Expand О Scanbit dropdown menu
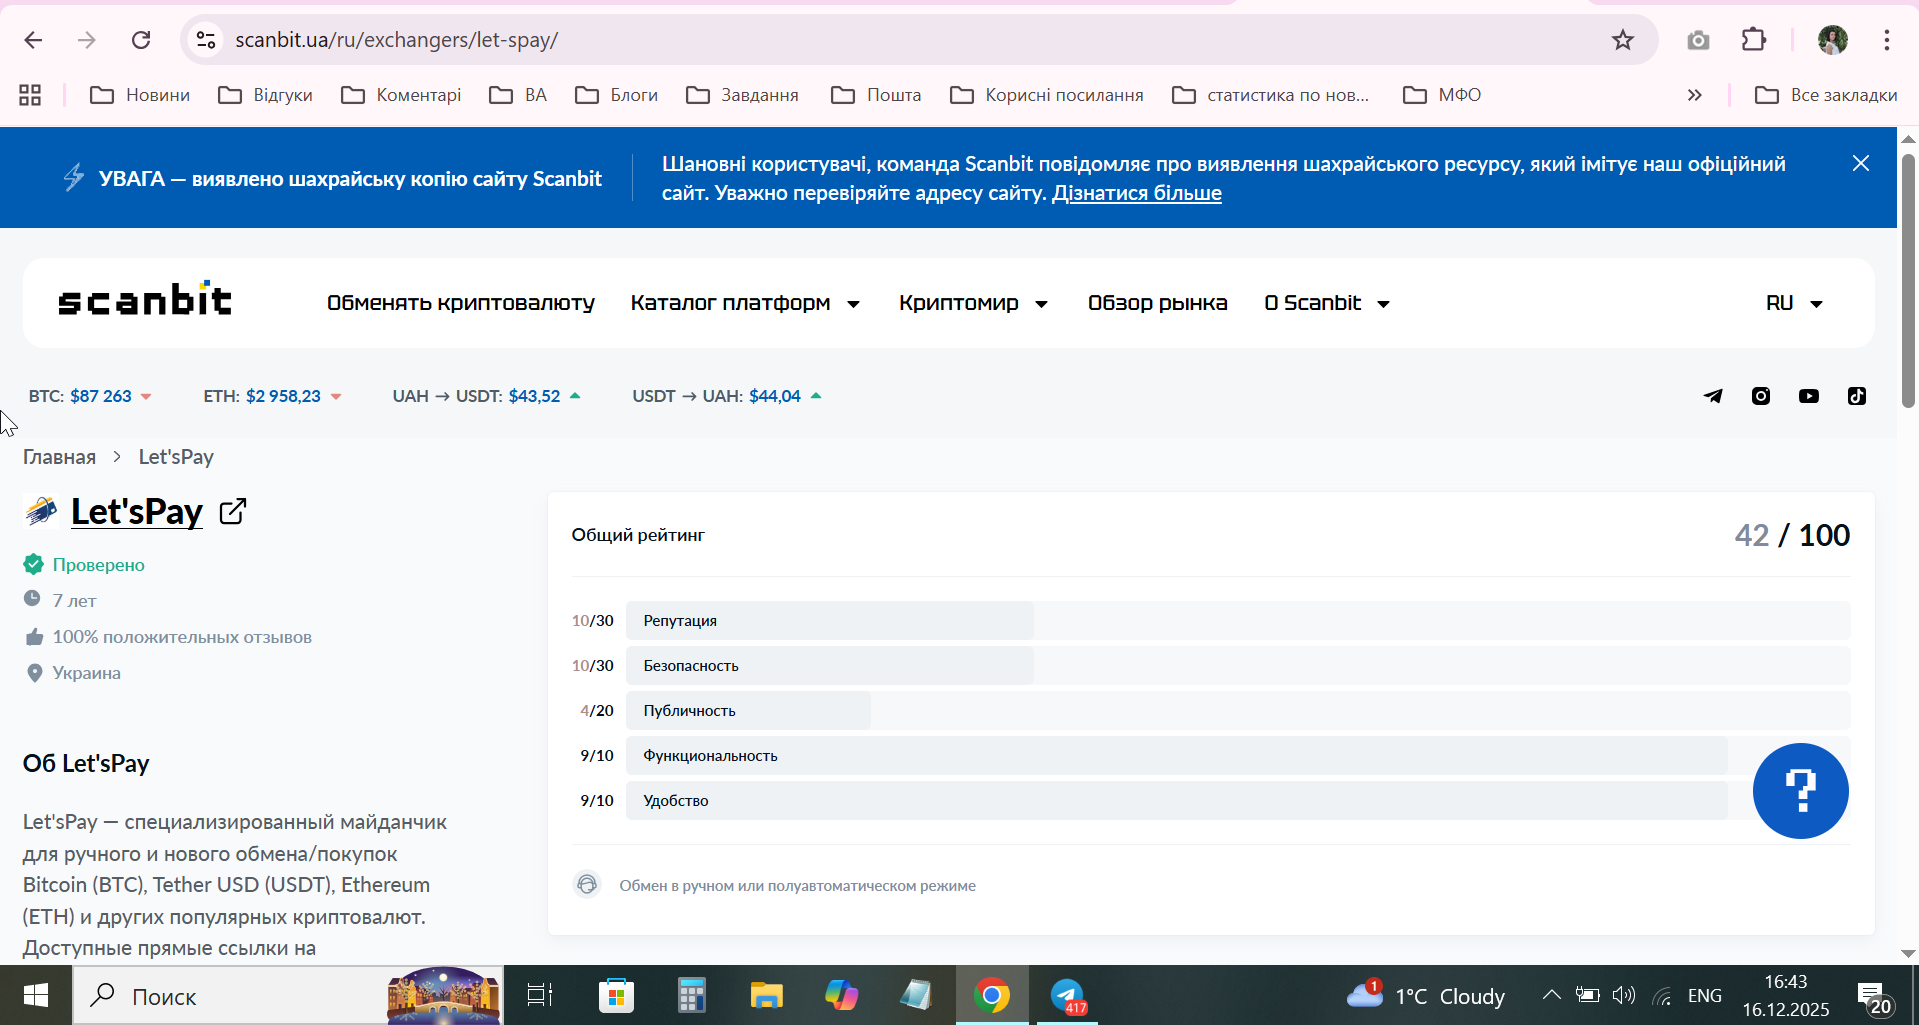The width and height of the screenshot is (1919, 1025). click(1327, 303)
